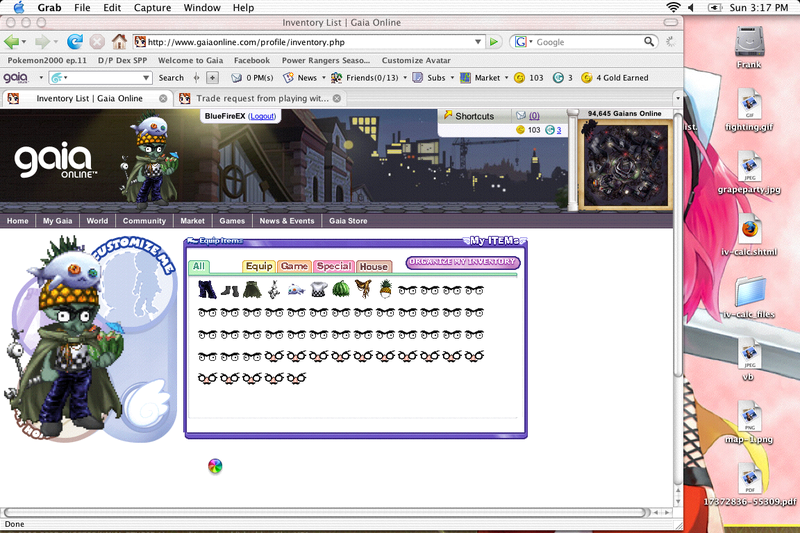The image size is (800, 533).
Task: Open the address bar history dropdown arrow
Action: (x=478, y=42)
